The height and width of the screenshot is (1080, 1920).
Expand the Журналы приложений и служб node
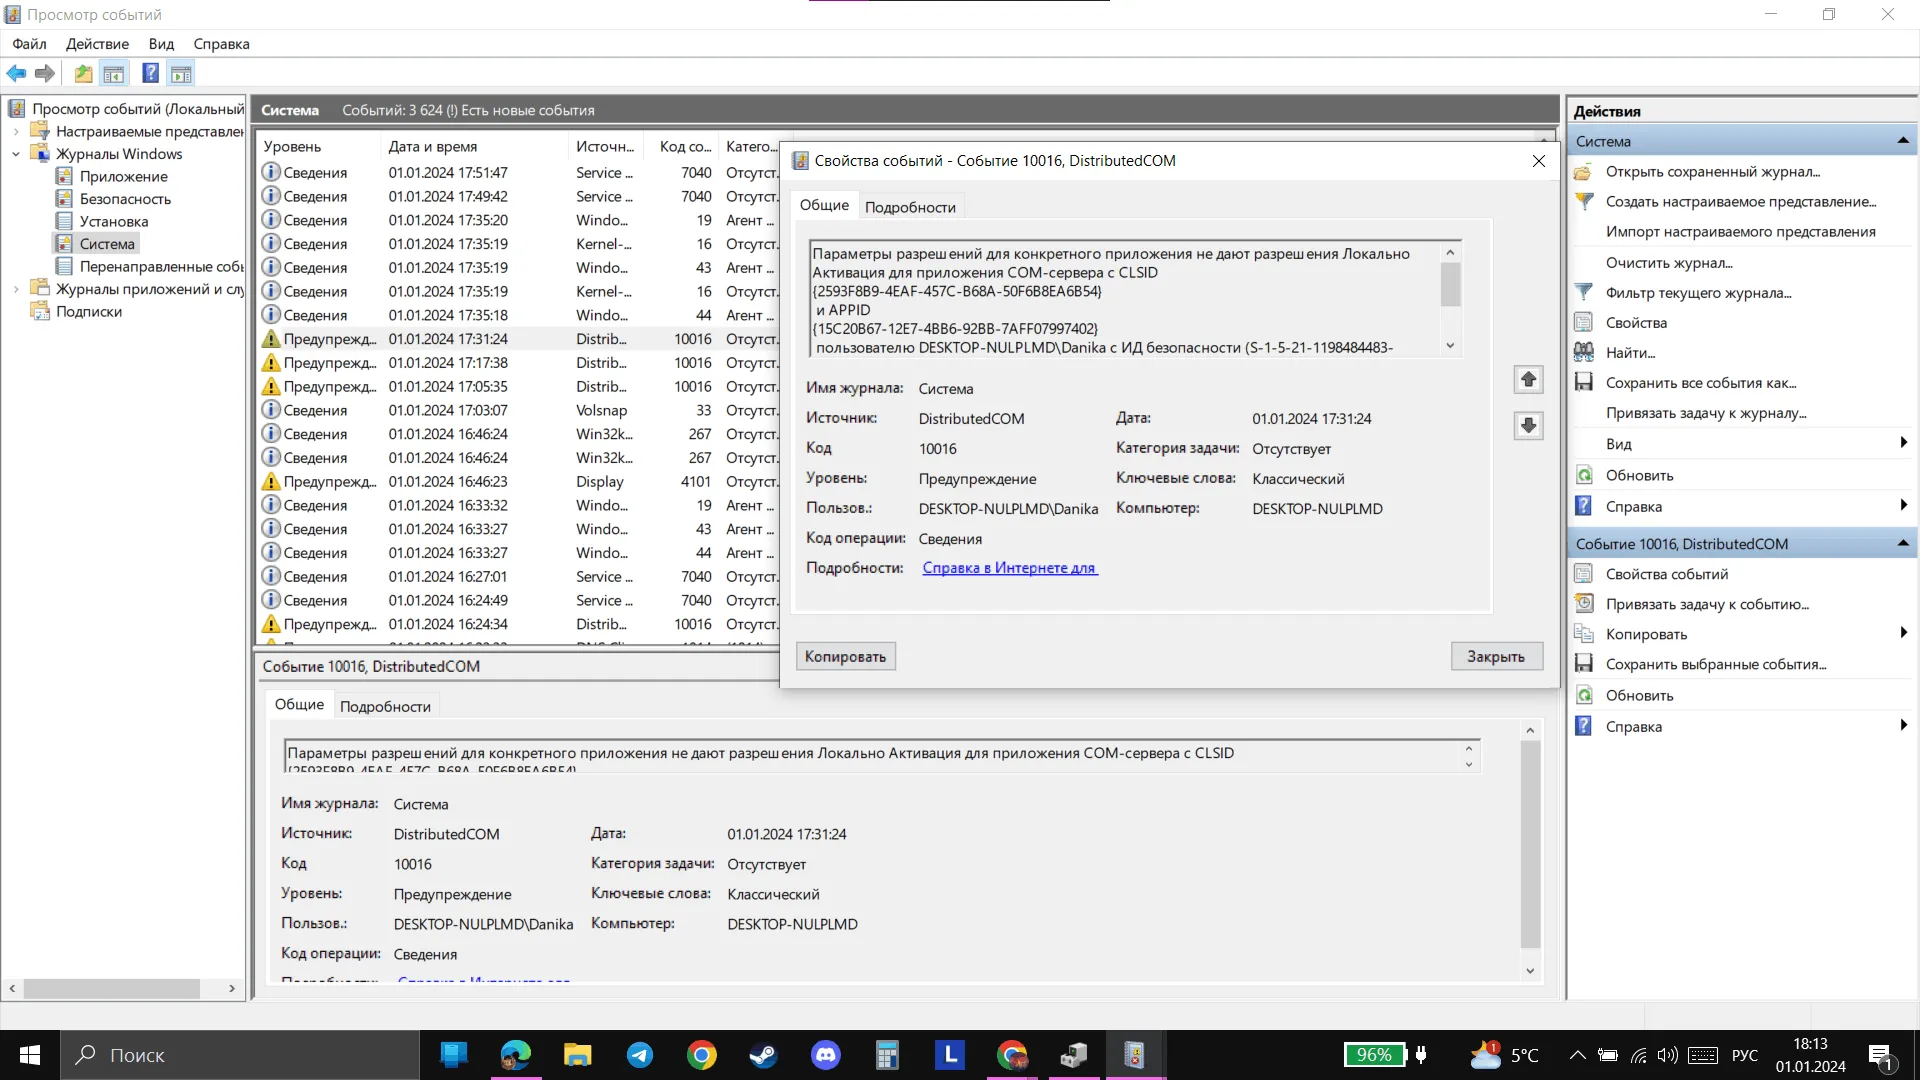(x=16, y=289)
